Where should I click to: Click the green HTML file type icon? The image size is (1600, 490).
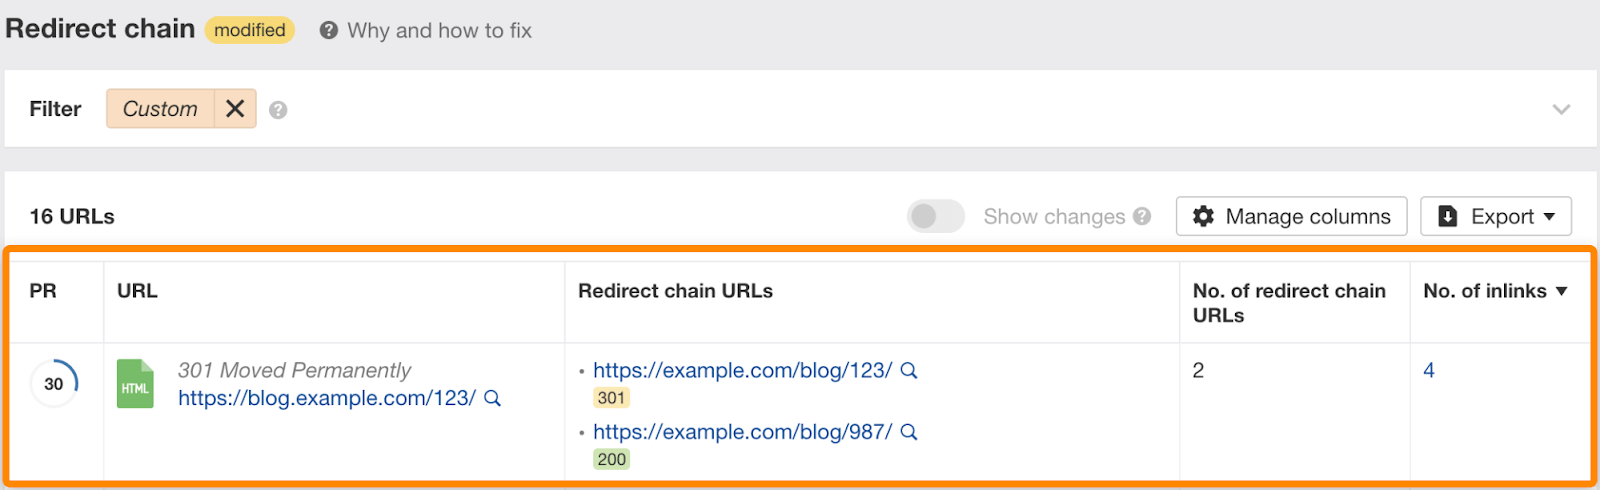pyautogui.click(x=135, y=384)
